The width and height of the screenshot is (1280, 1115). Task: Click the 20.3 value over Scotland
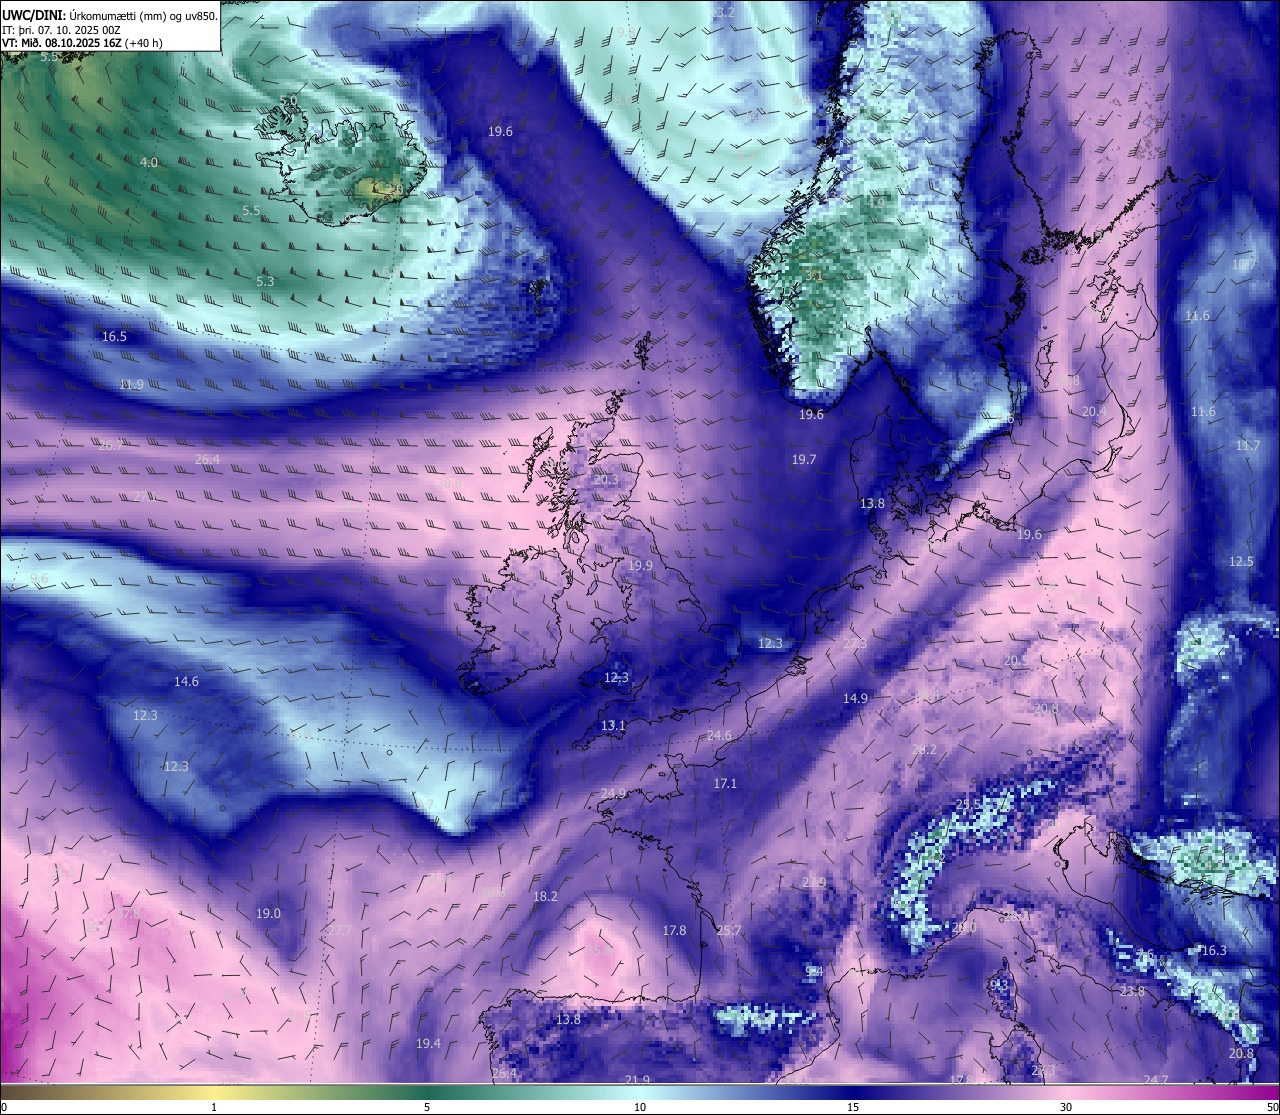coord(606,480)
